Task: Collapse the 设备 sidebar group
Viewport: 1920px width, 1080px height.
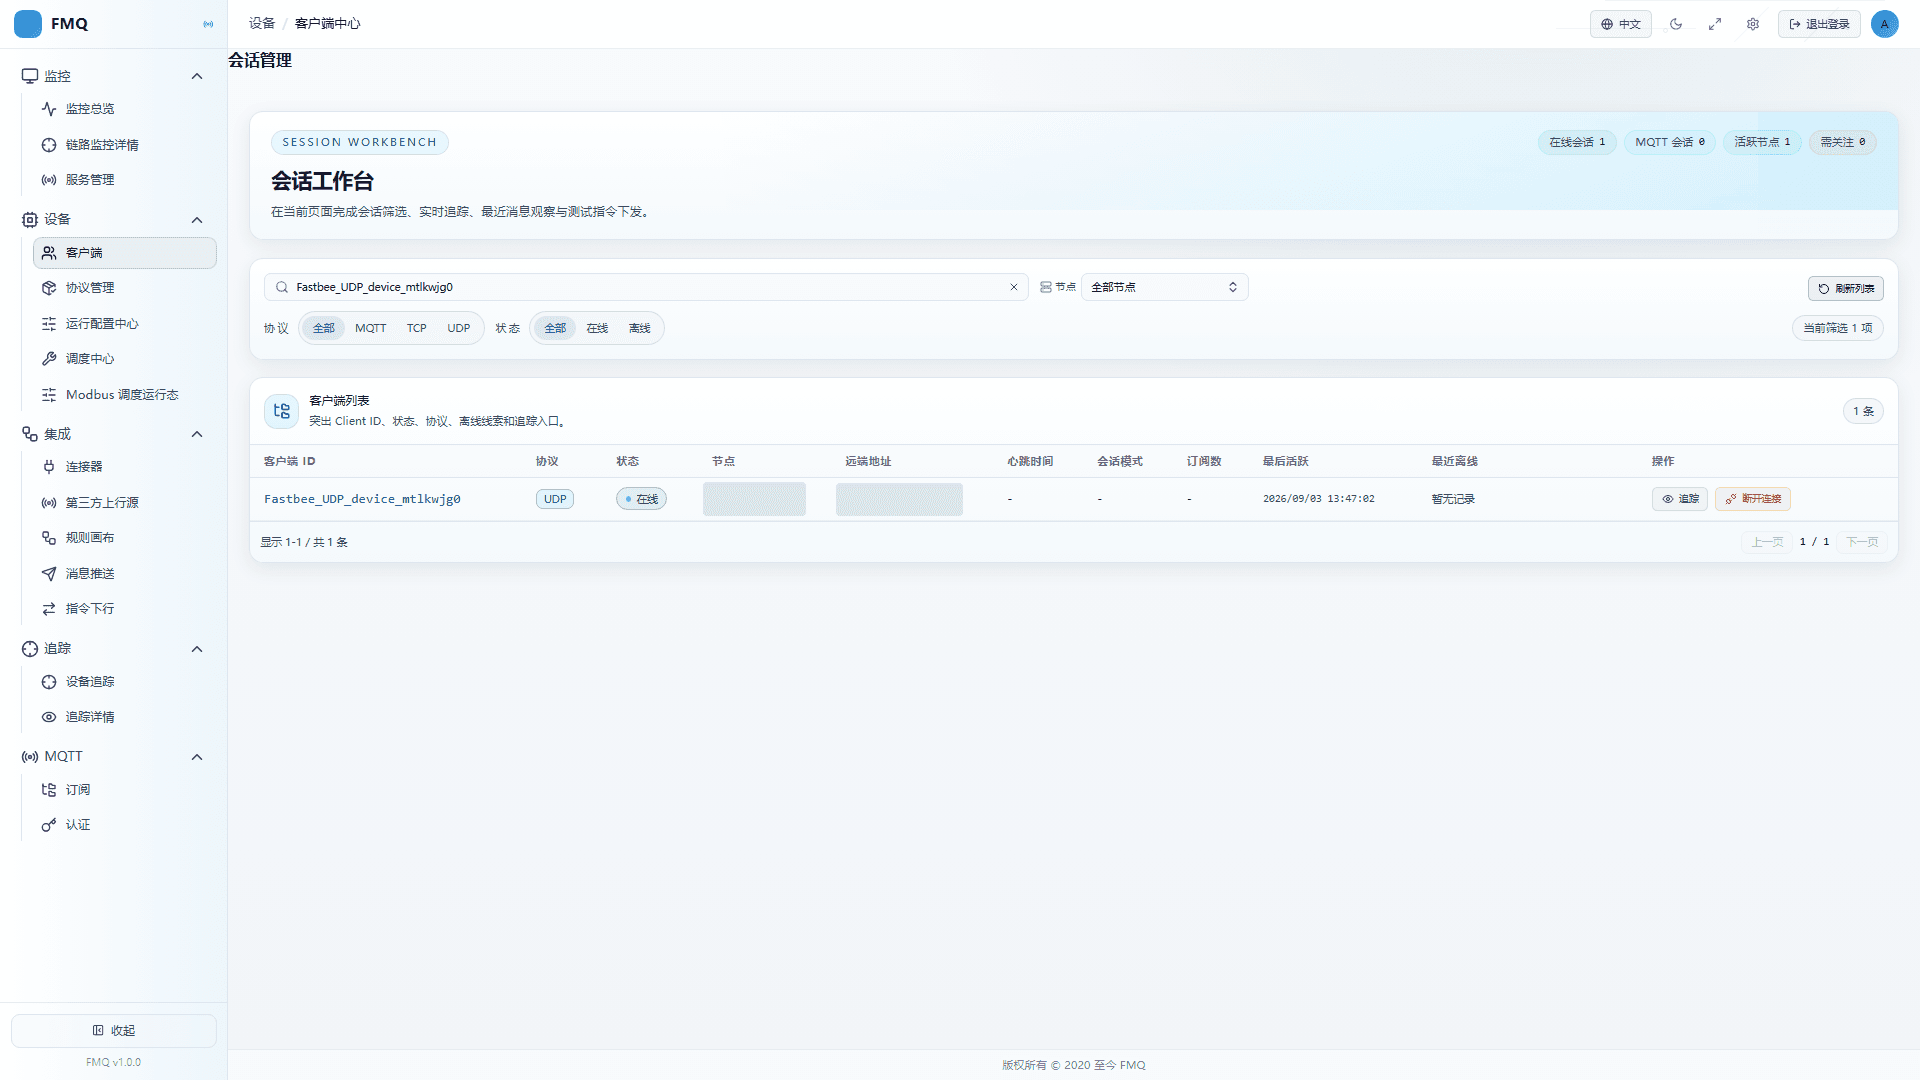Action: point(197,220)
